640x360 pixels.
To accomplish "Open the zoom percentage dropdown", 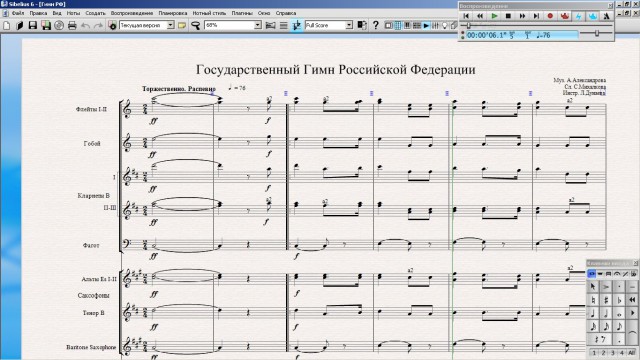I will click(258, 25).
